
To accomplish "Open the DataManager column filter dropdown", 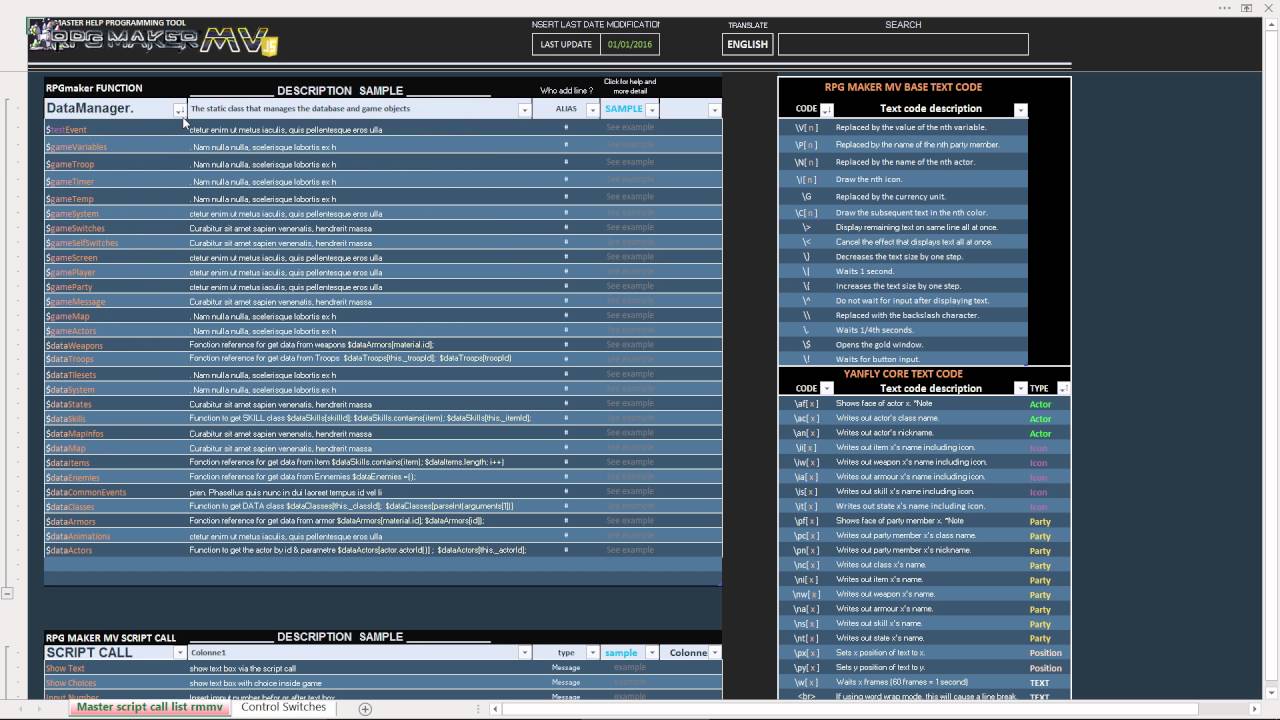I will click(x=179, y=110).
